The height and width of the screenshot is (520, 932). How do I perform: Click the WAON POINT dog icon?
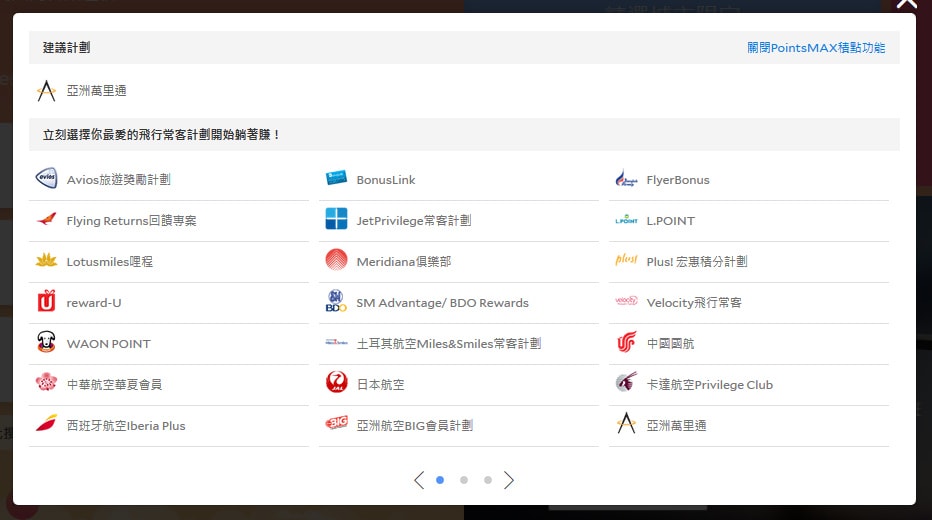[x=46, y=342]
